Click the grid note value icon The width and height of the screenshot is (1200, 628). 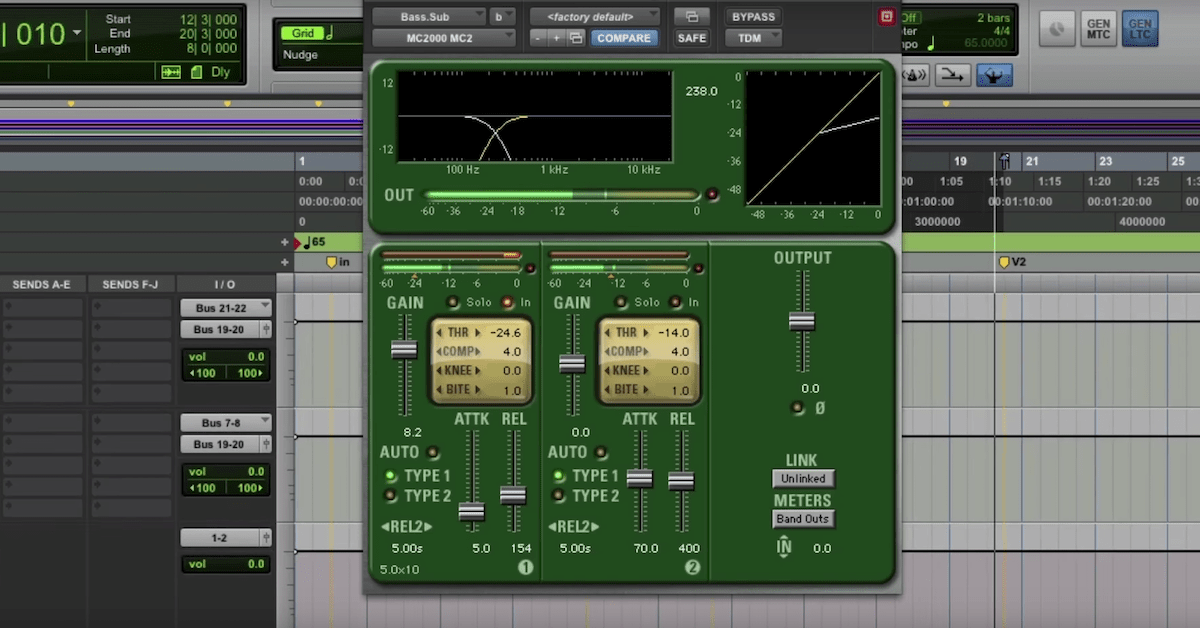tap(329, 33)
